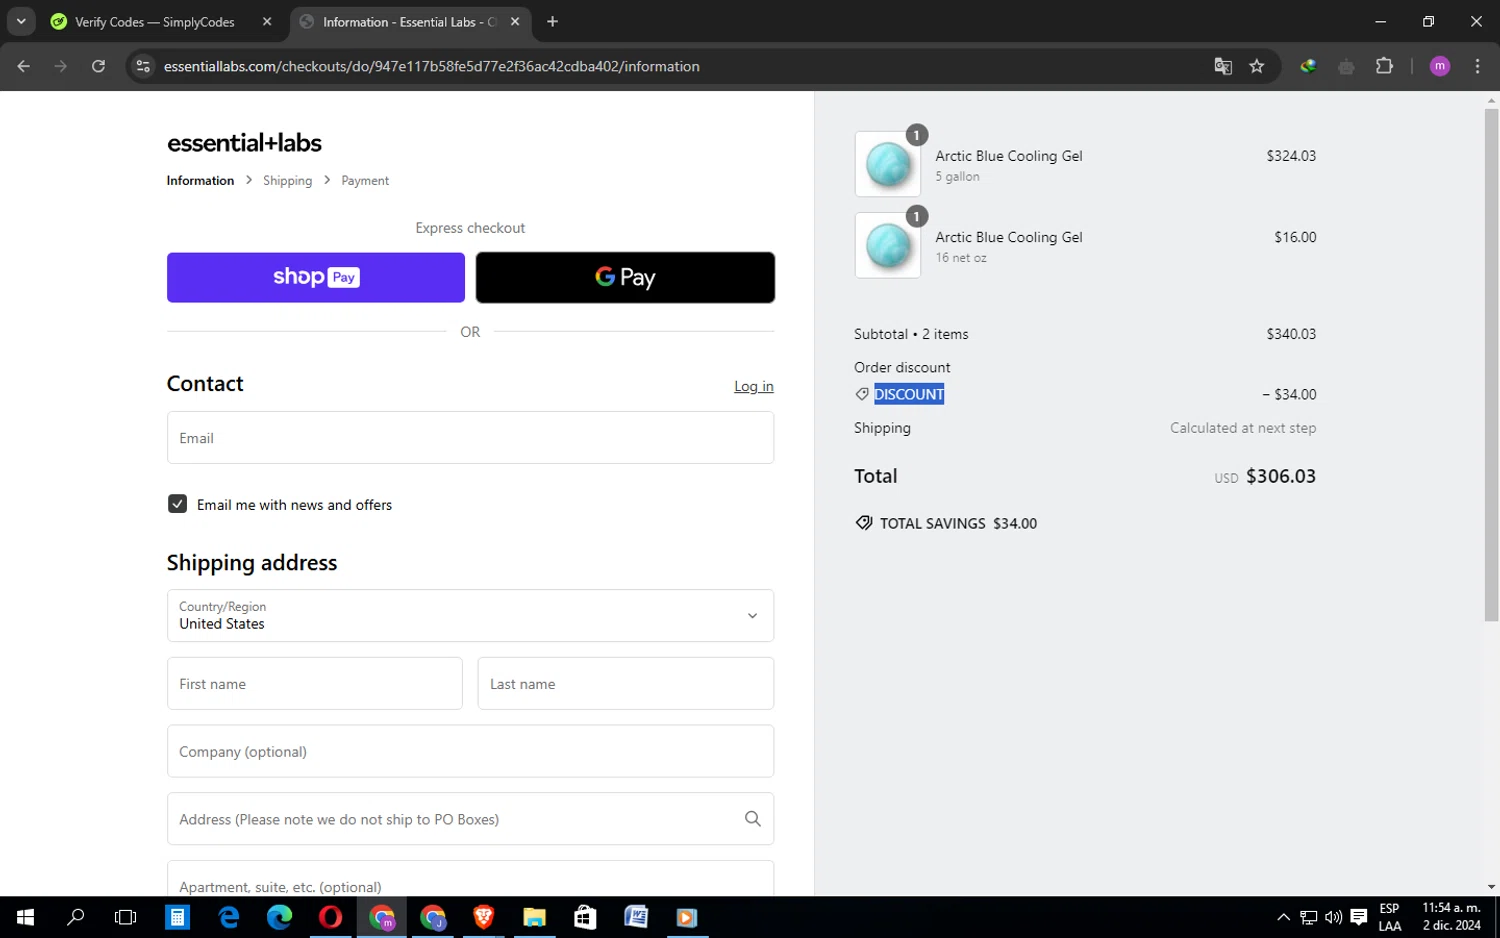Click the Company (optional) field
Viewport: 1500px width, 938px height.
[470, 751]
